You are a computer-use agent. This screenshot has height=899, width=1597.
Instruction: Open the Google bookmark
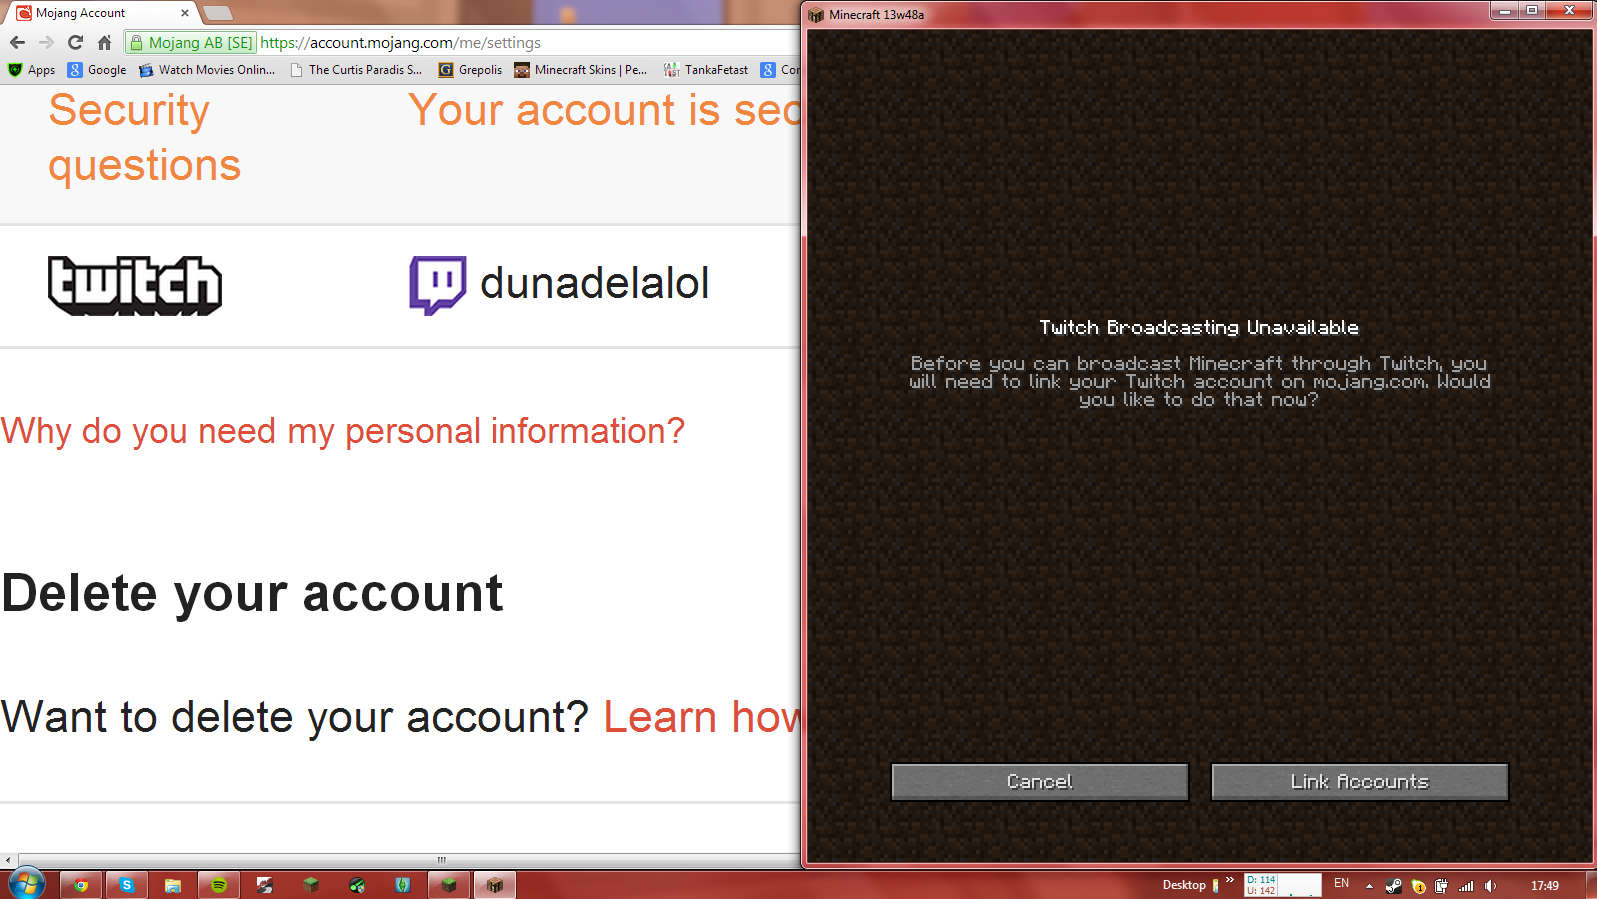[97, 70]
